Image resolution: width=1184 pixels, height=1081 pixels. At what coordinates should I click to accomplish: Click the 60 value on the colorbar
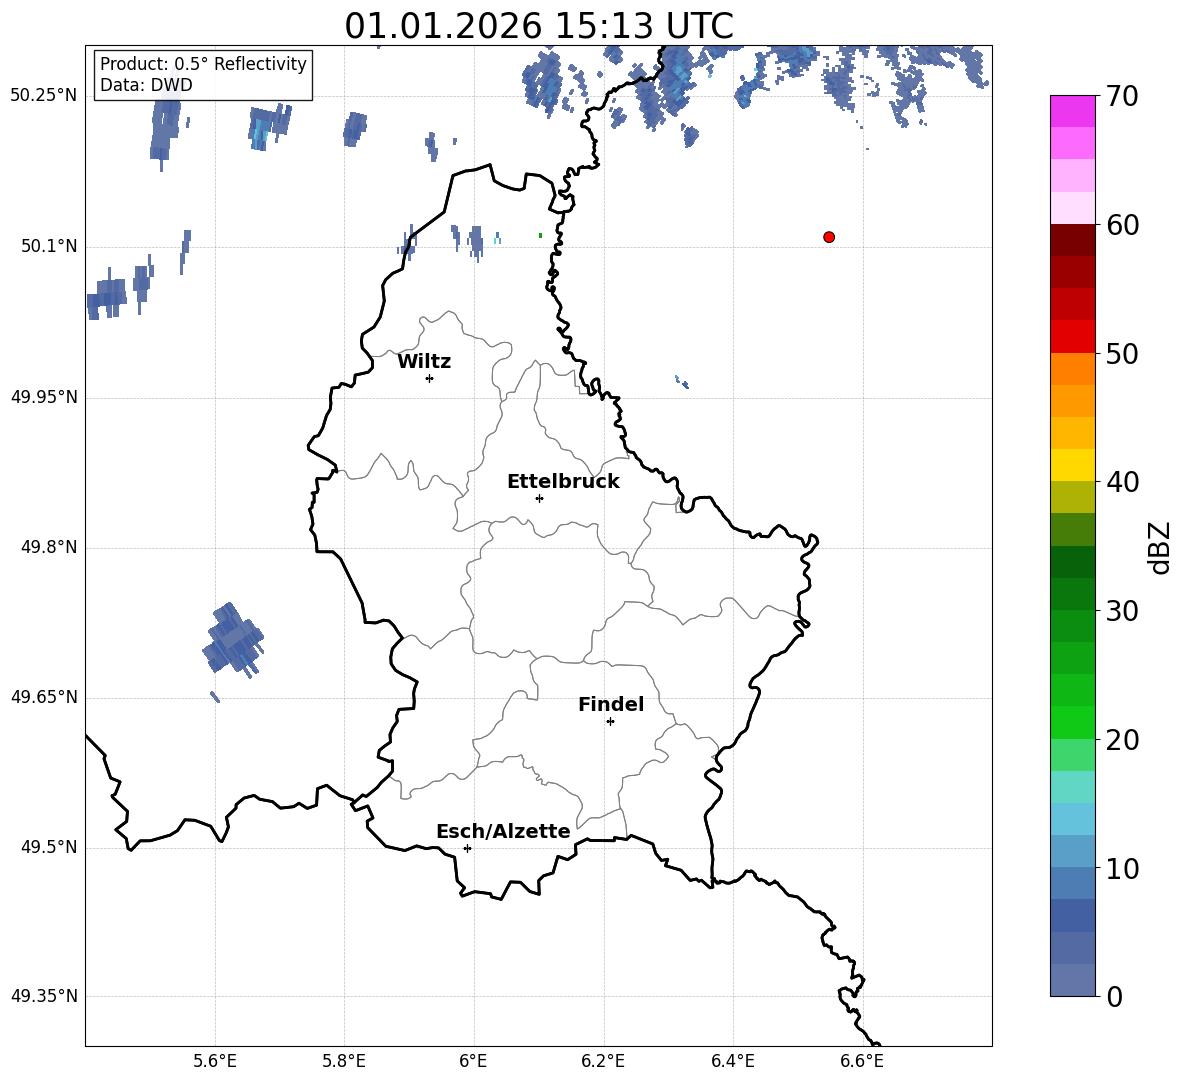tap(1122, 225)
